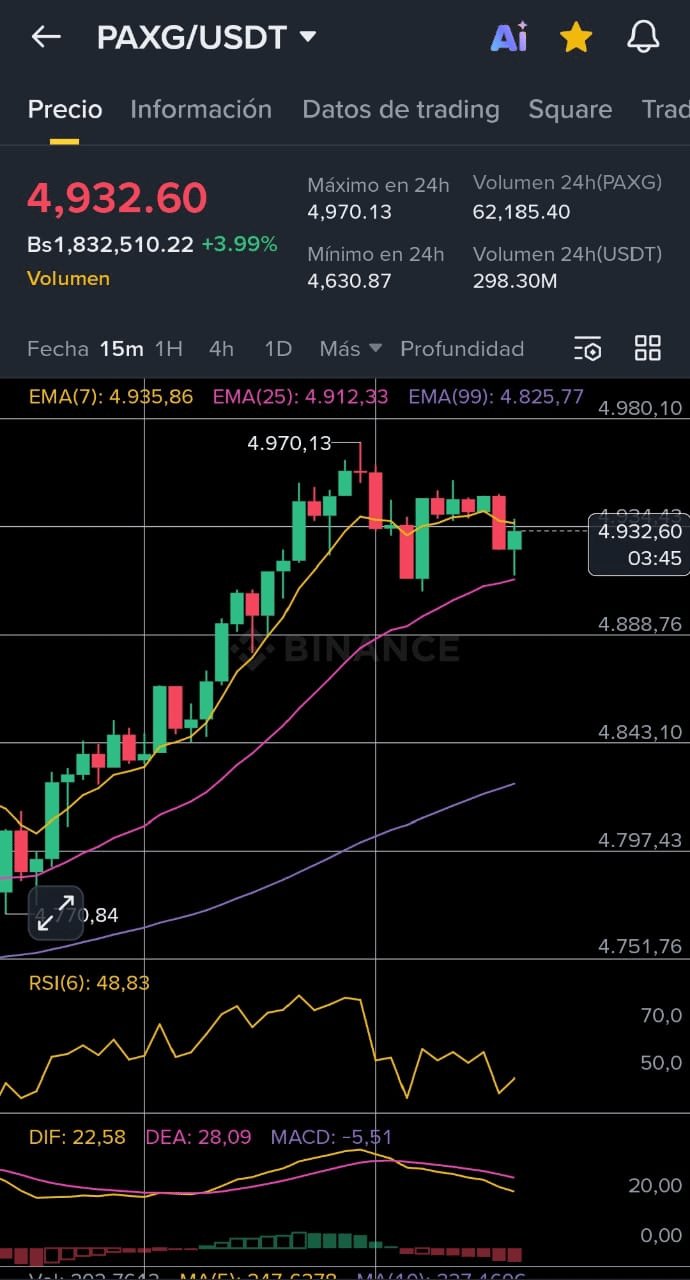Expand the Más timeframe dropdown
Viewport: 690px width, 1280px height.
click(x=351, y=348)
